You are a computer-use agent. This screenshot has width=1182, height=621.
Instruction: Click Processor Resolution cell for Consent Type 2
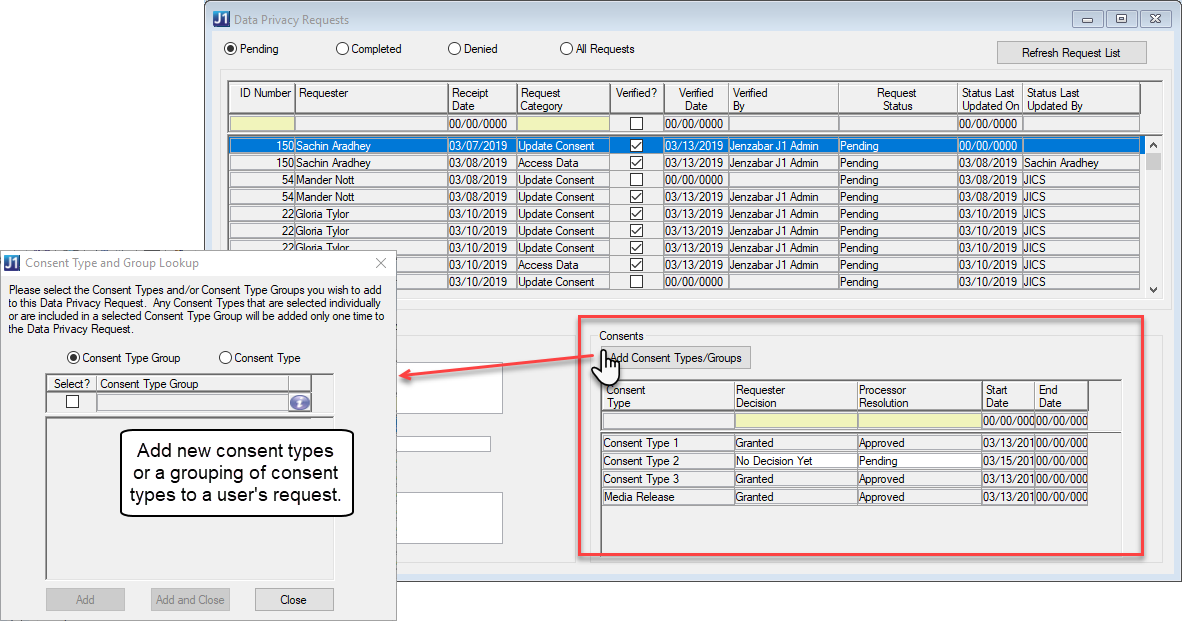[919, 461]
